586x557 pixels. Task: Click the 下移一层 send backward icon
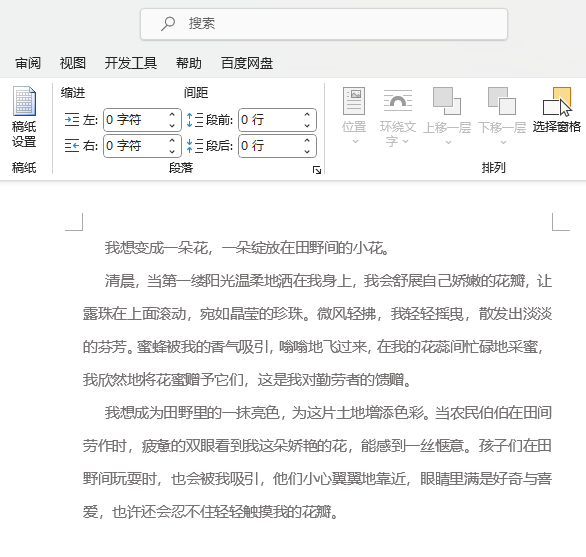tap(502, 101)
